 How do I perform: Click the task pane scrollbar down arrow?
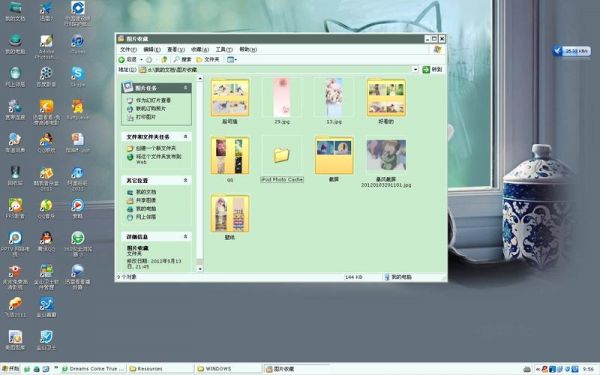tap(200, 269)
